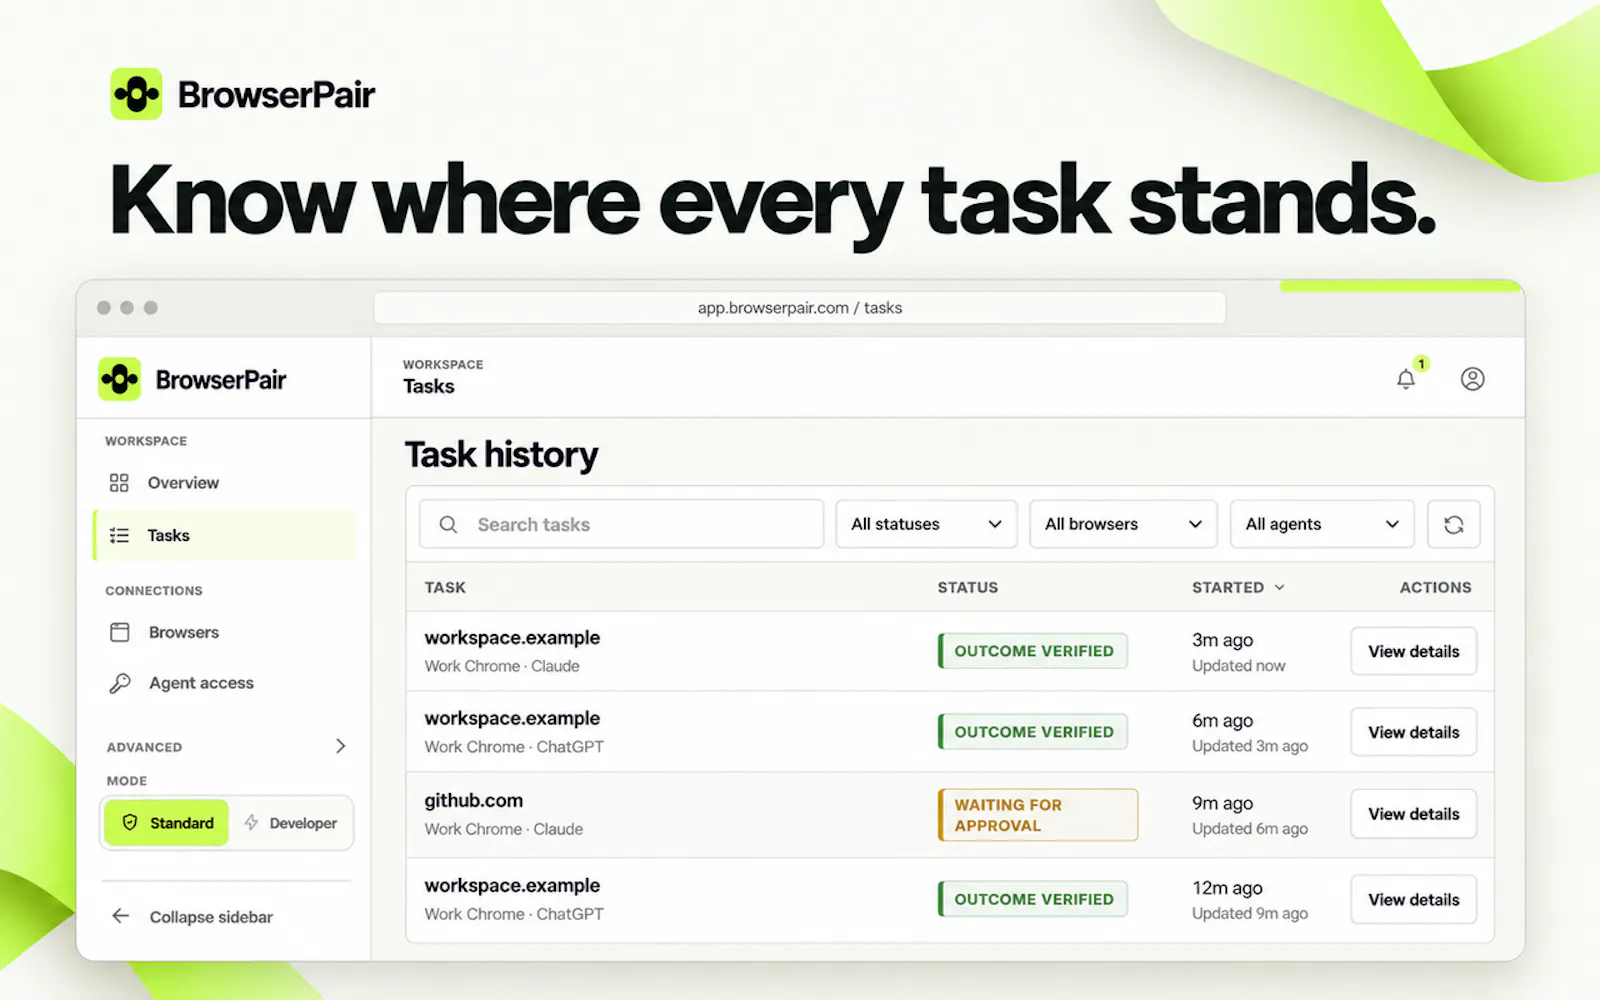Click the Collapse sidebar arrow icon
The width and height of the screenshot is (1600, 1000).
121,916
